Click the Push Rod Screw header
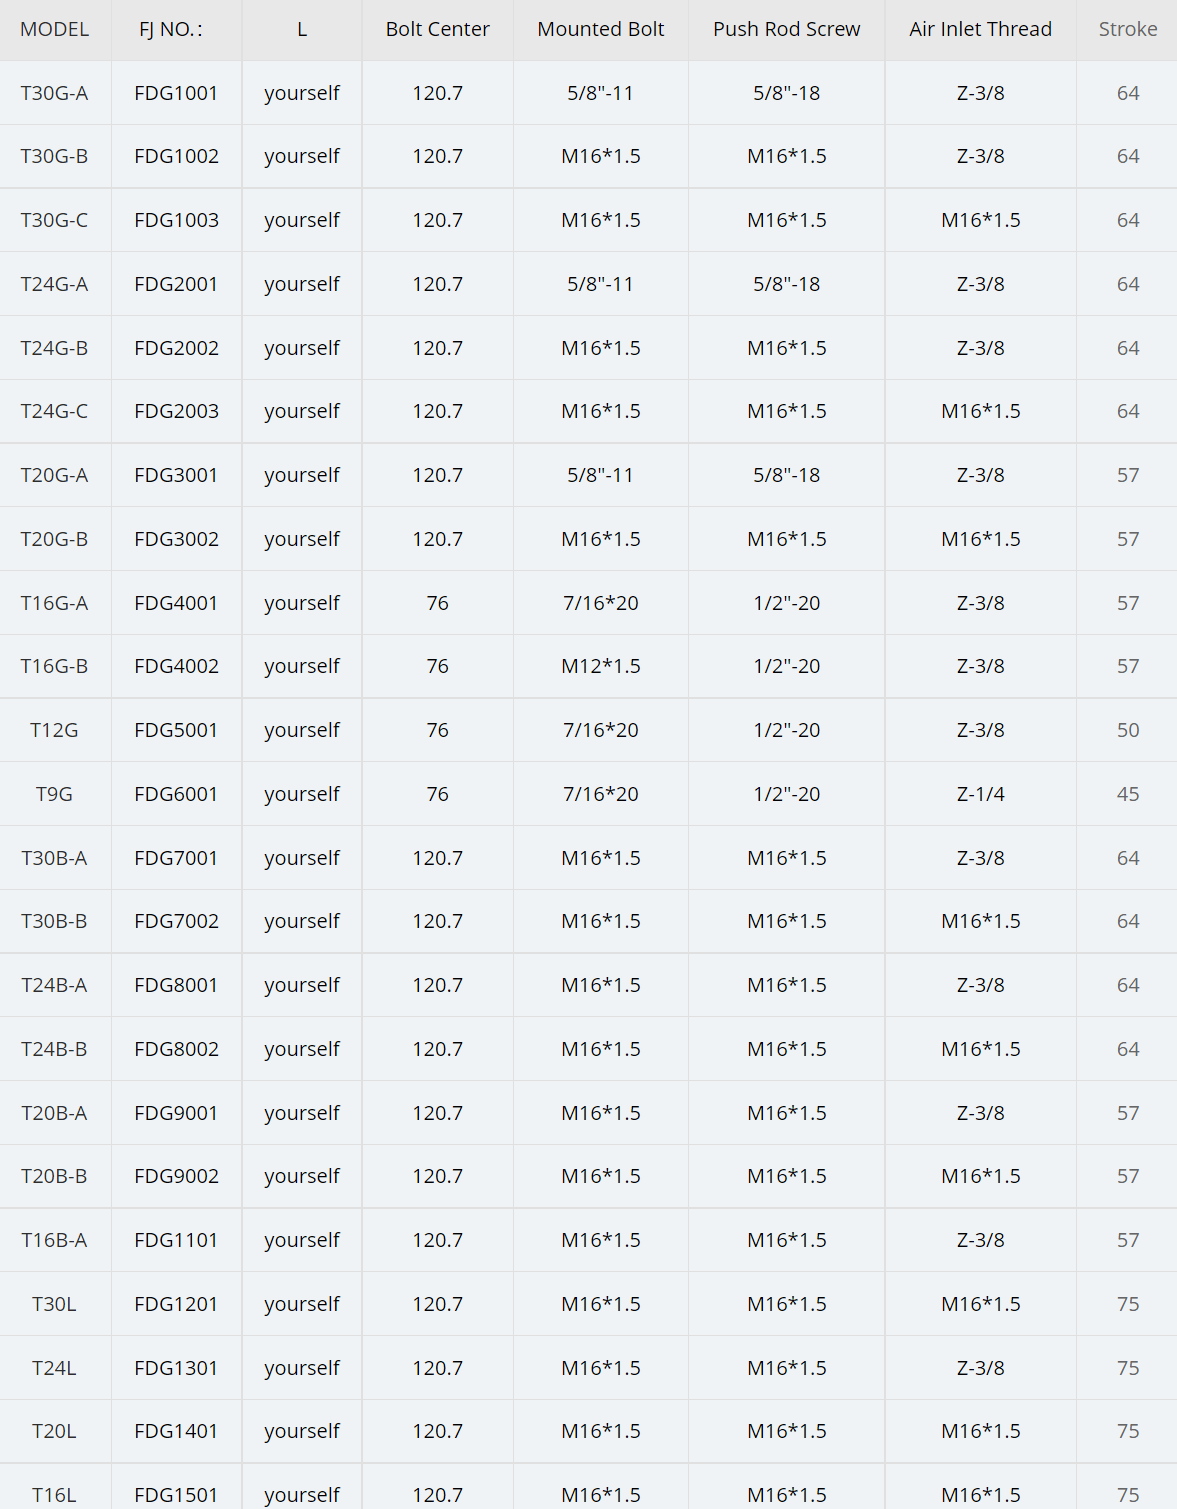1177x1509 pixels. tap(787, 30)
